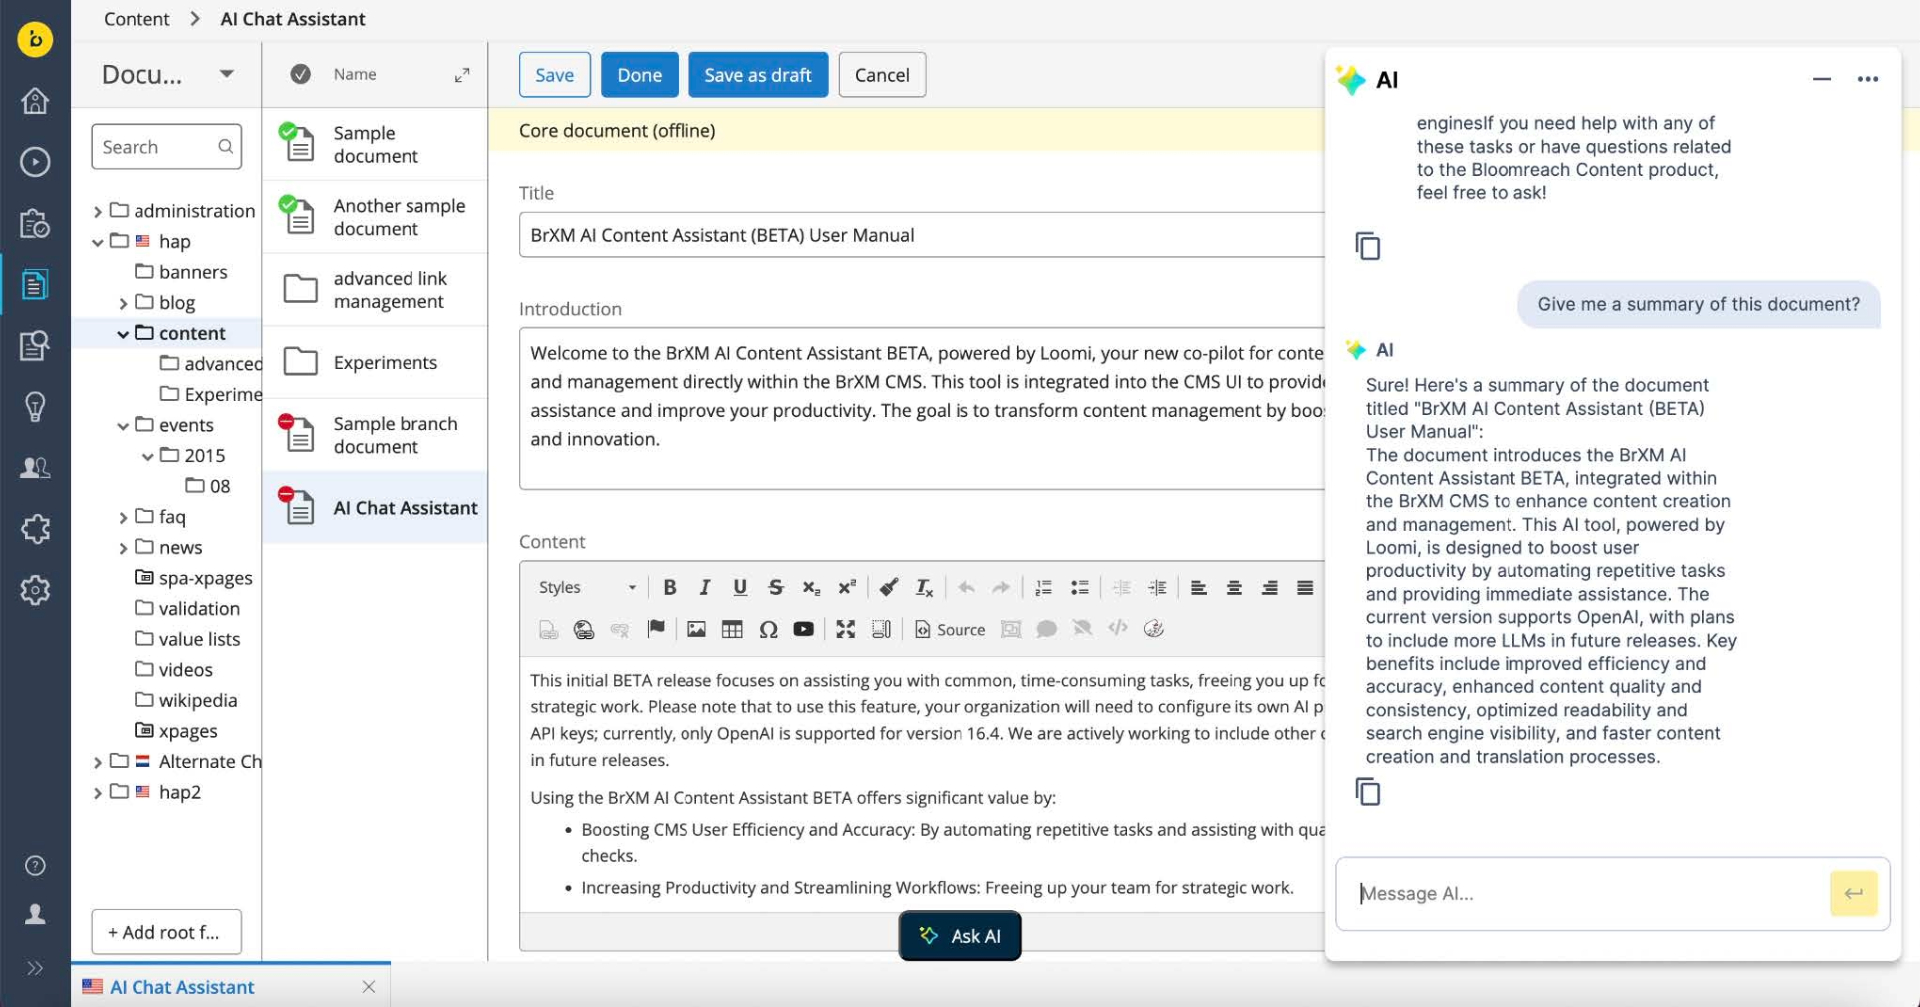1920x1007 pixels.
Task: Open the Home icon in left sidebar
Action: [x=35, y=101]
